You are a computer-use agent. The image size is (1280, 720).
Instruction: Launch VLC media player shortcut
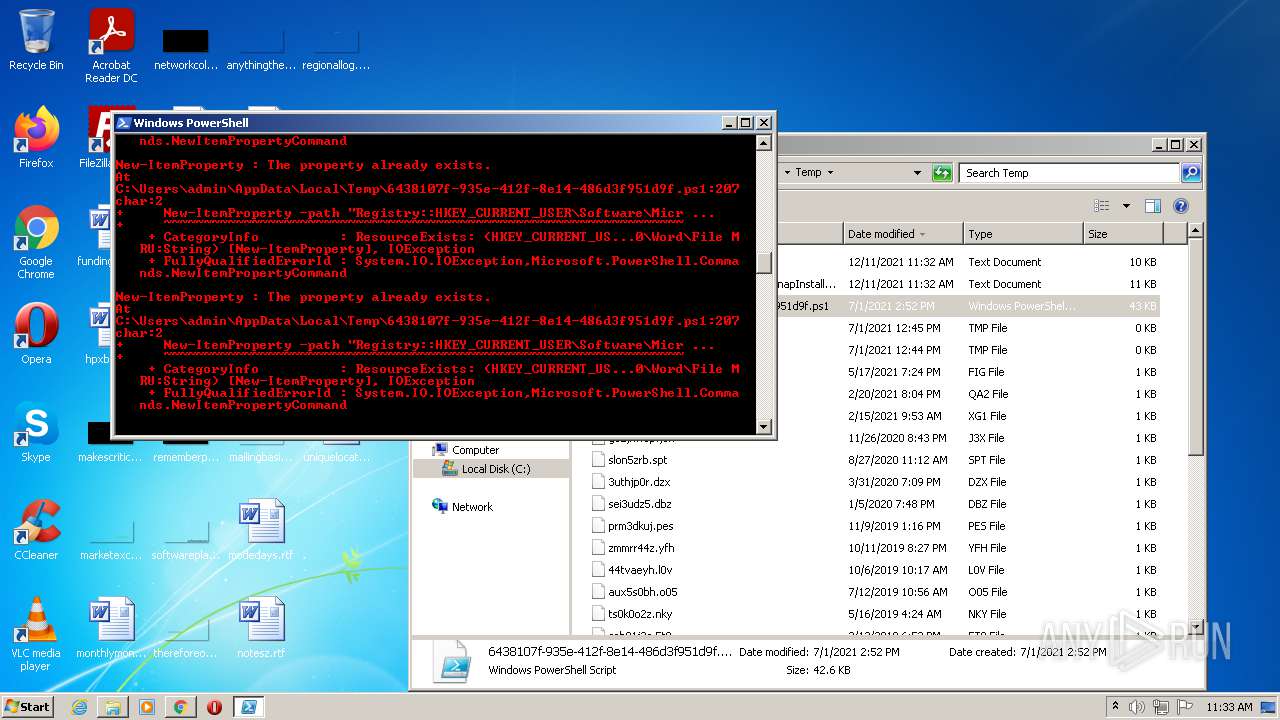pos(36,633)
